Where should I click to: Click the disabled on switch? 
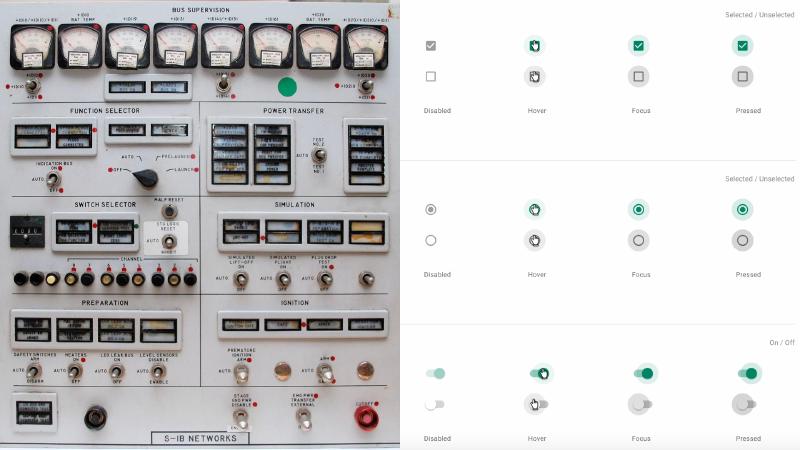pos(435,373)
